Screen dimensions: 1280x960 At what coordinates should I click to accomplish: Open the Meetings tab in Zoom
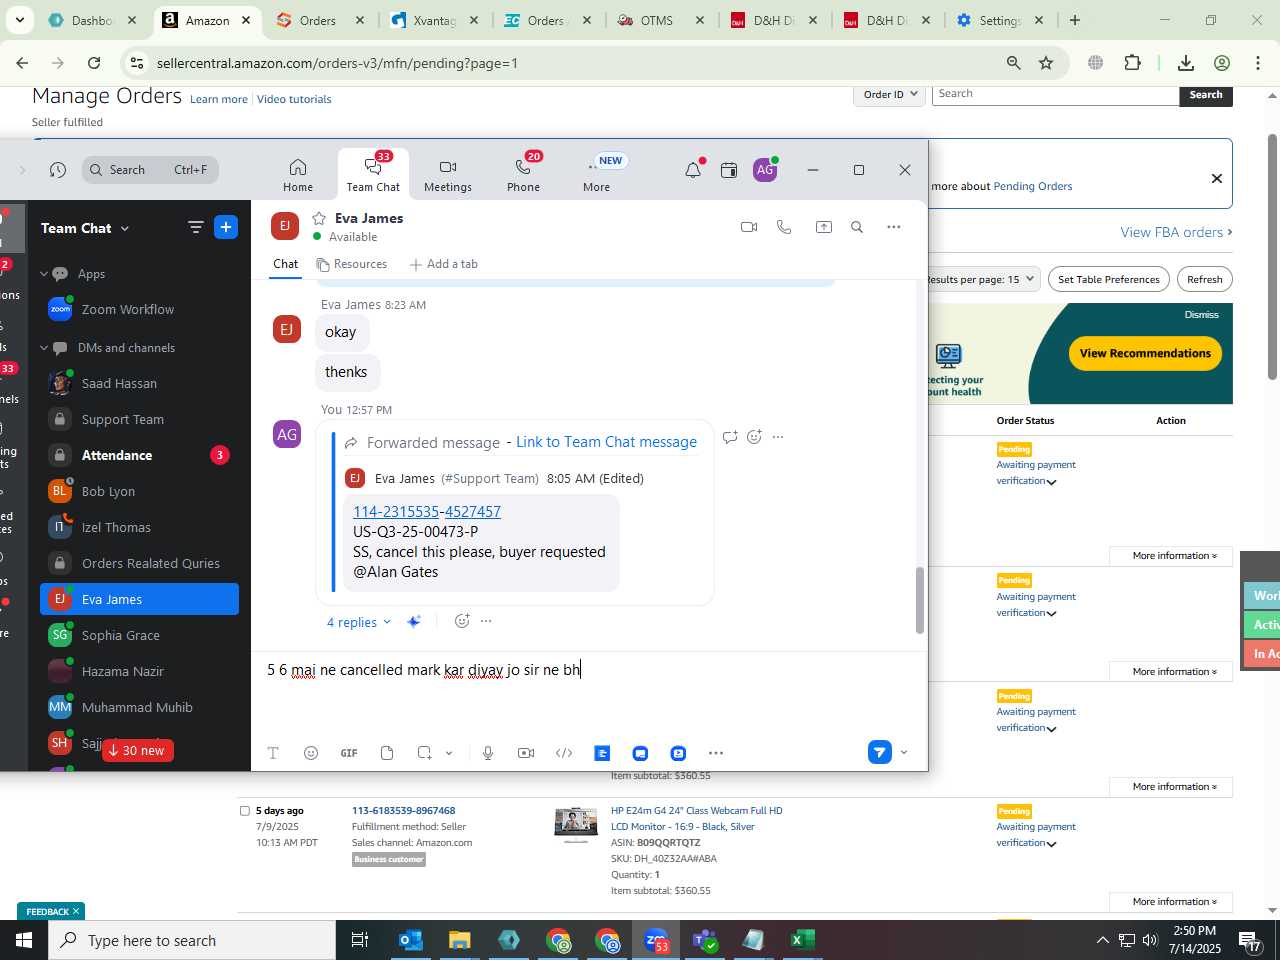pyautogui.click(x=448, y=174)
